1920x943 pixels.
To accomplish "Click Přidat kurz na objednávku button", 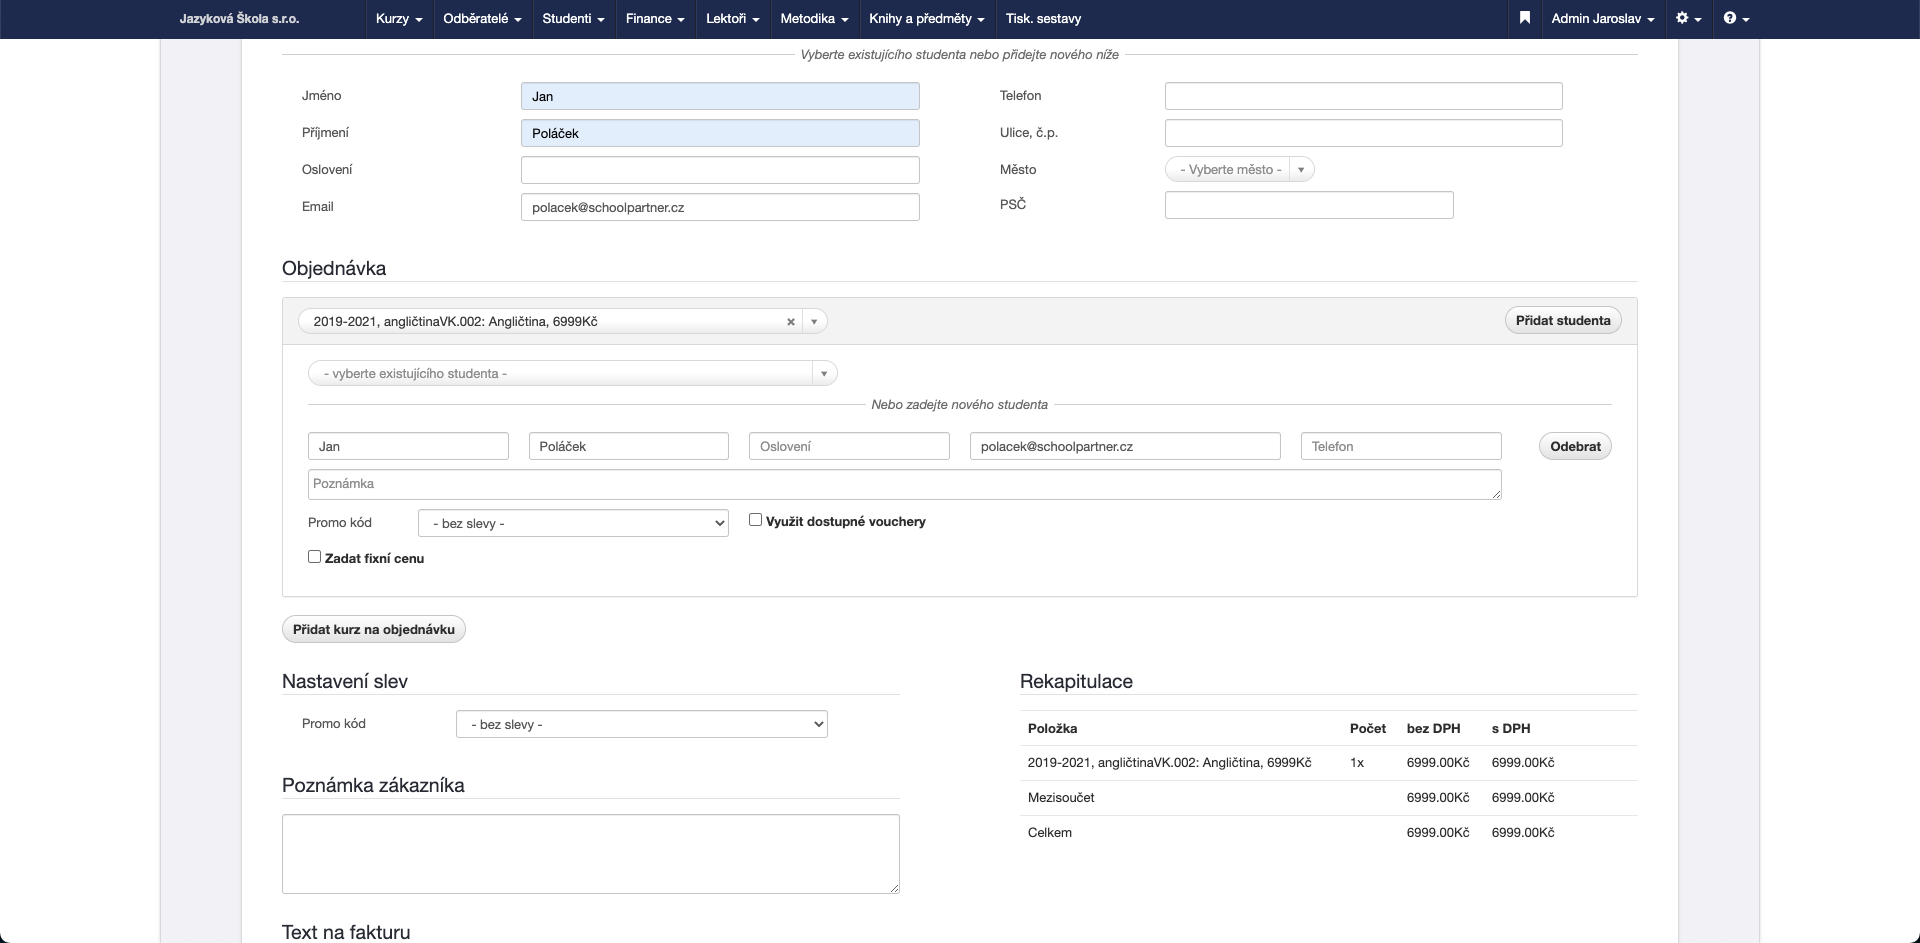I will [x=374, y=629].
